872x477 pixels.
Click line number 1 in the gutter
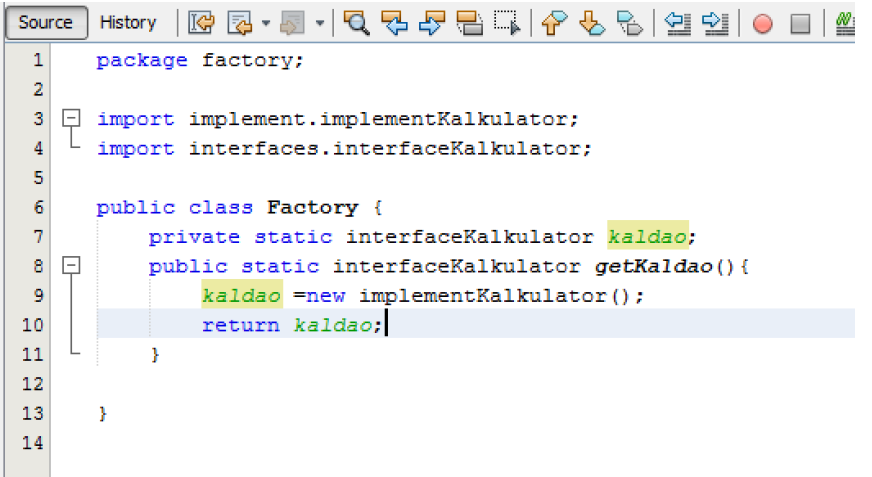[38, 59]
